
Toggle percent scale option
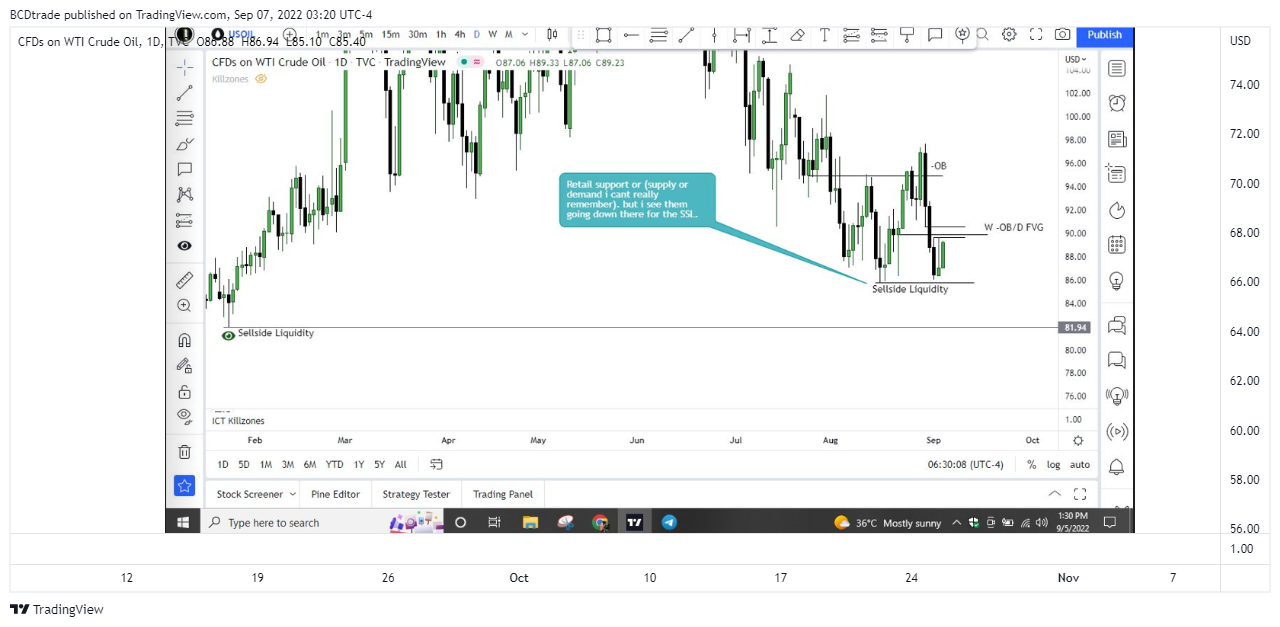click(x=1032, y=464)
